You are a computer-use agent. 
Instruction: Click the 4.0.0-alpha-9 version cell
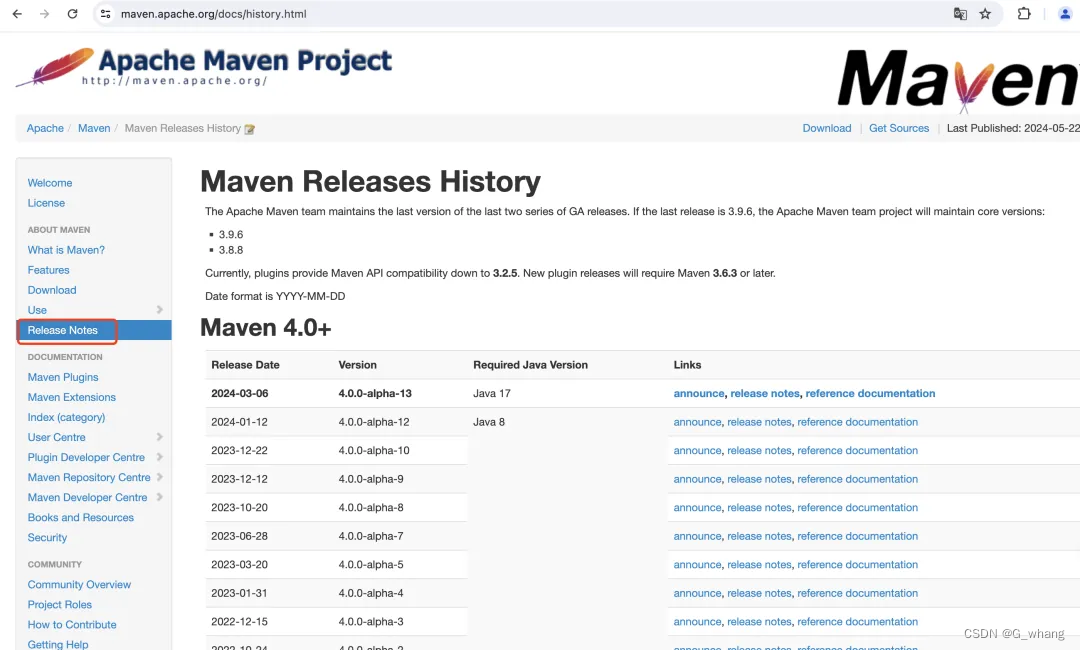click(x=371, y=479)
